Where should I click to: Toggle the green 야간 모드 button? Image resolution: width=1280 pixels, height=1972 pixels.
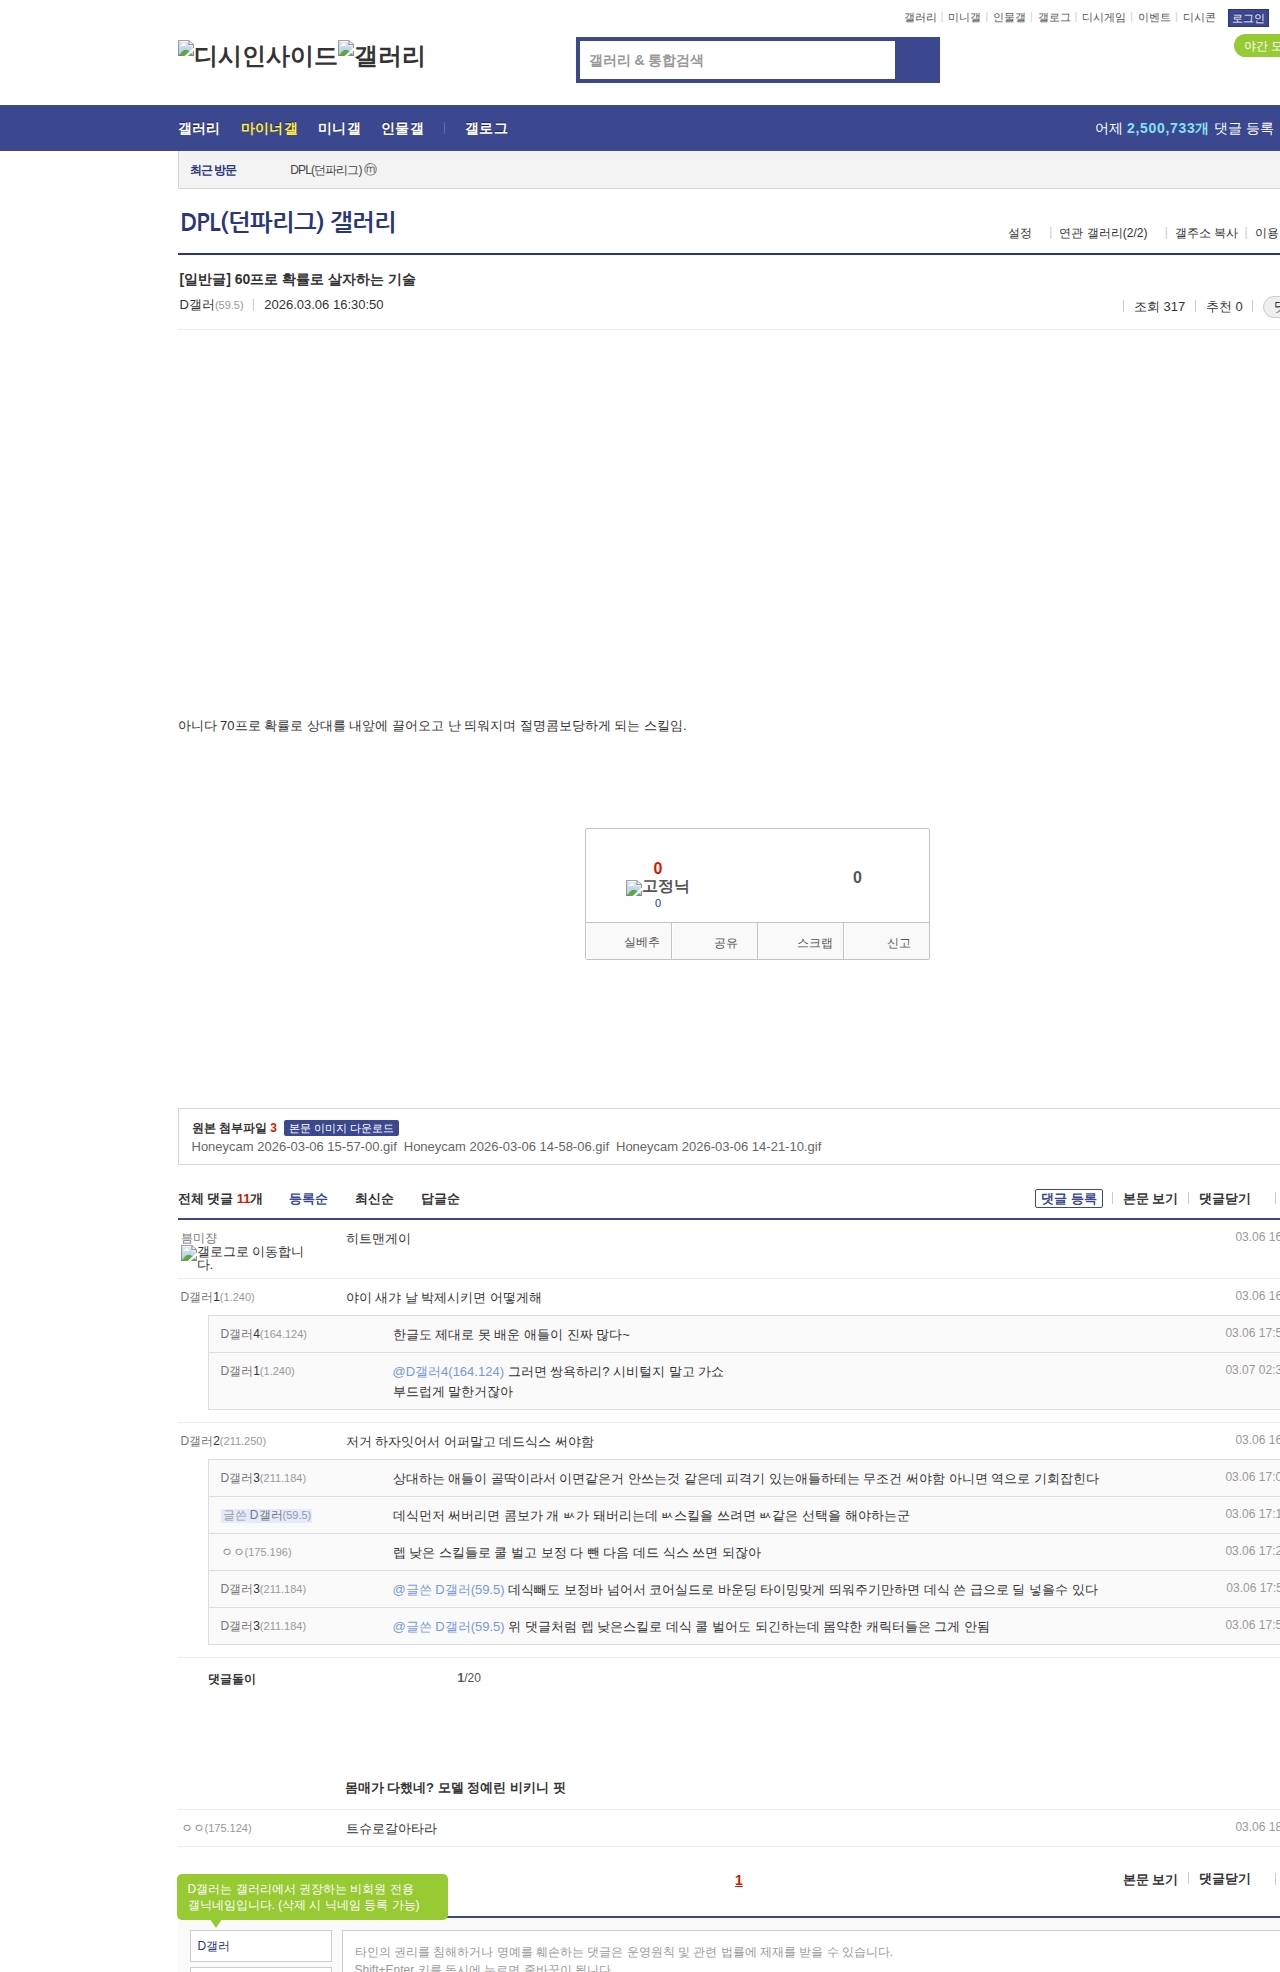(1258, 46)
